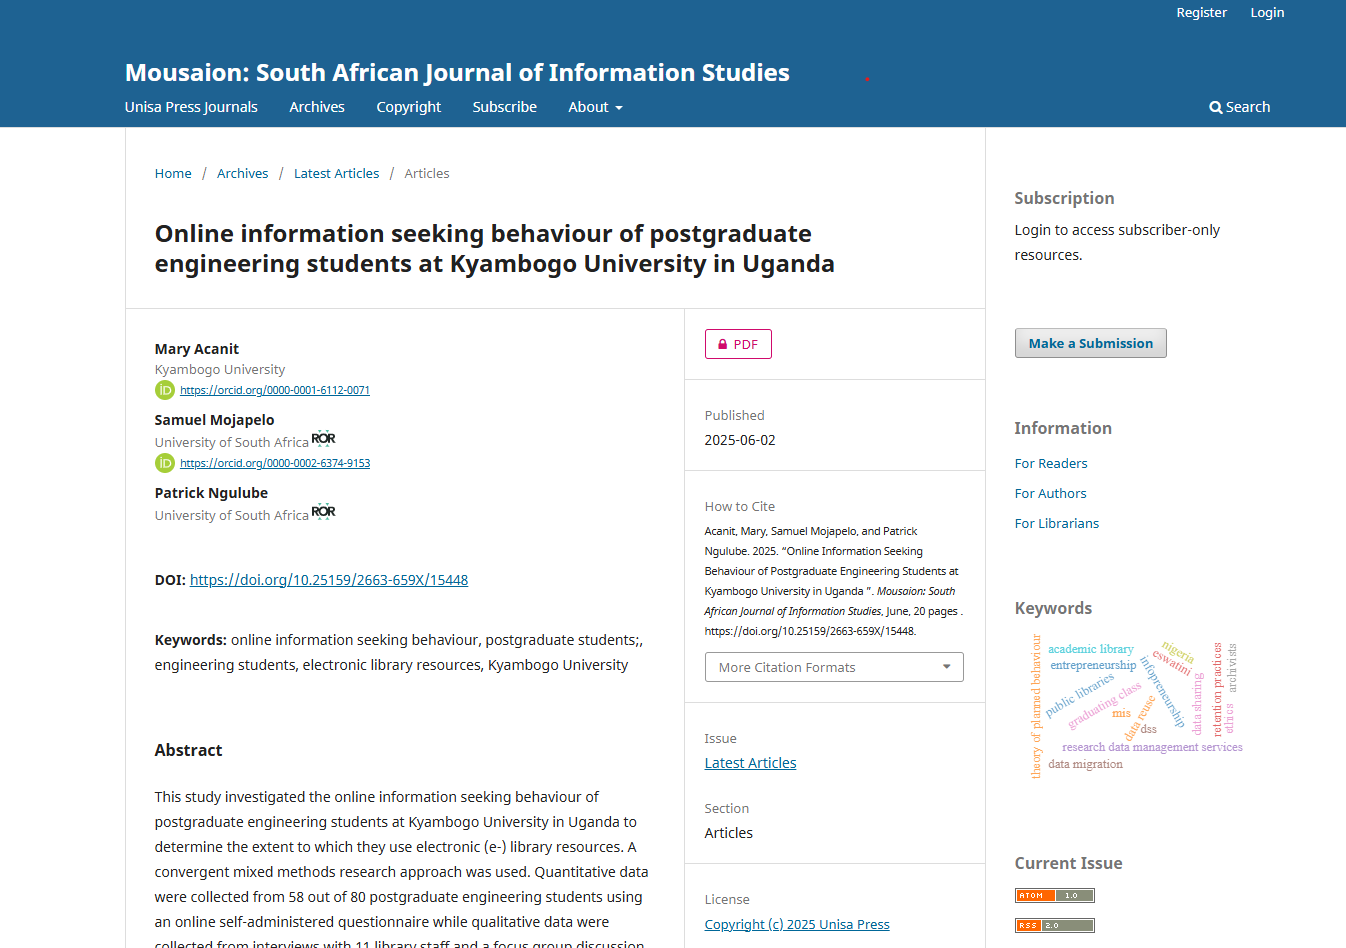Open Copyright (c) 2025 Unisa Press link

coord(797,925)
